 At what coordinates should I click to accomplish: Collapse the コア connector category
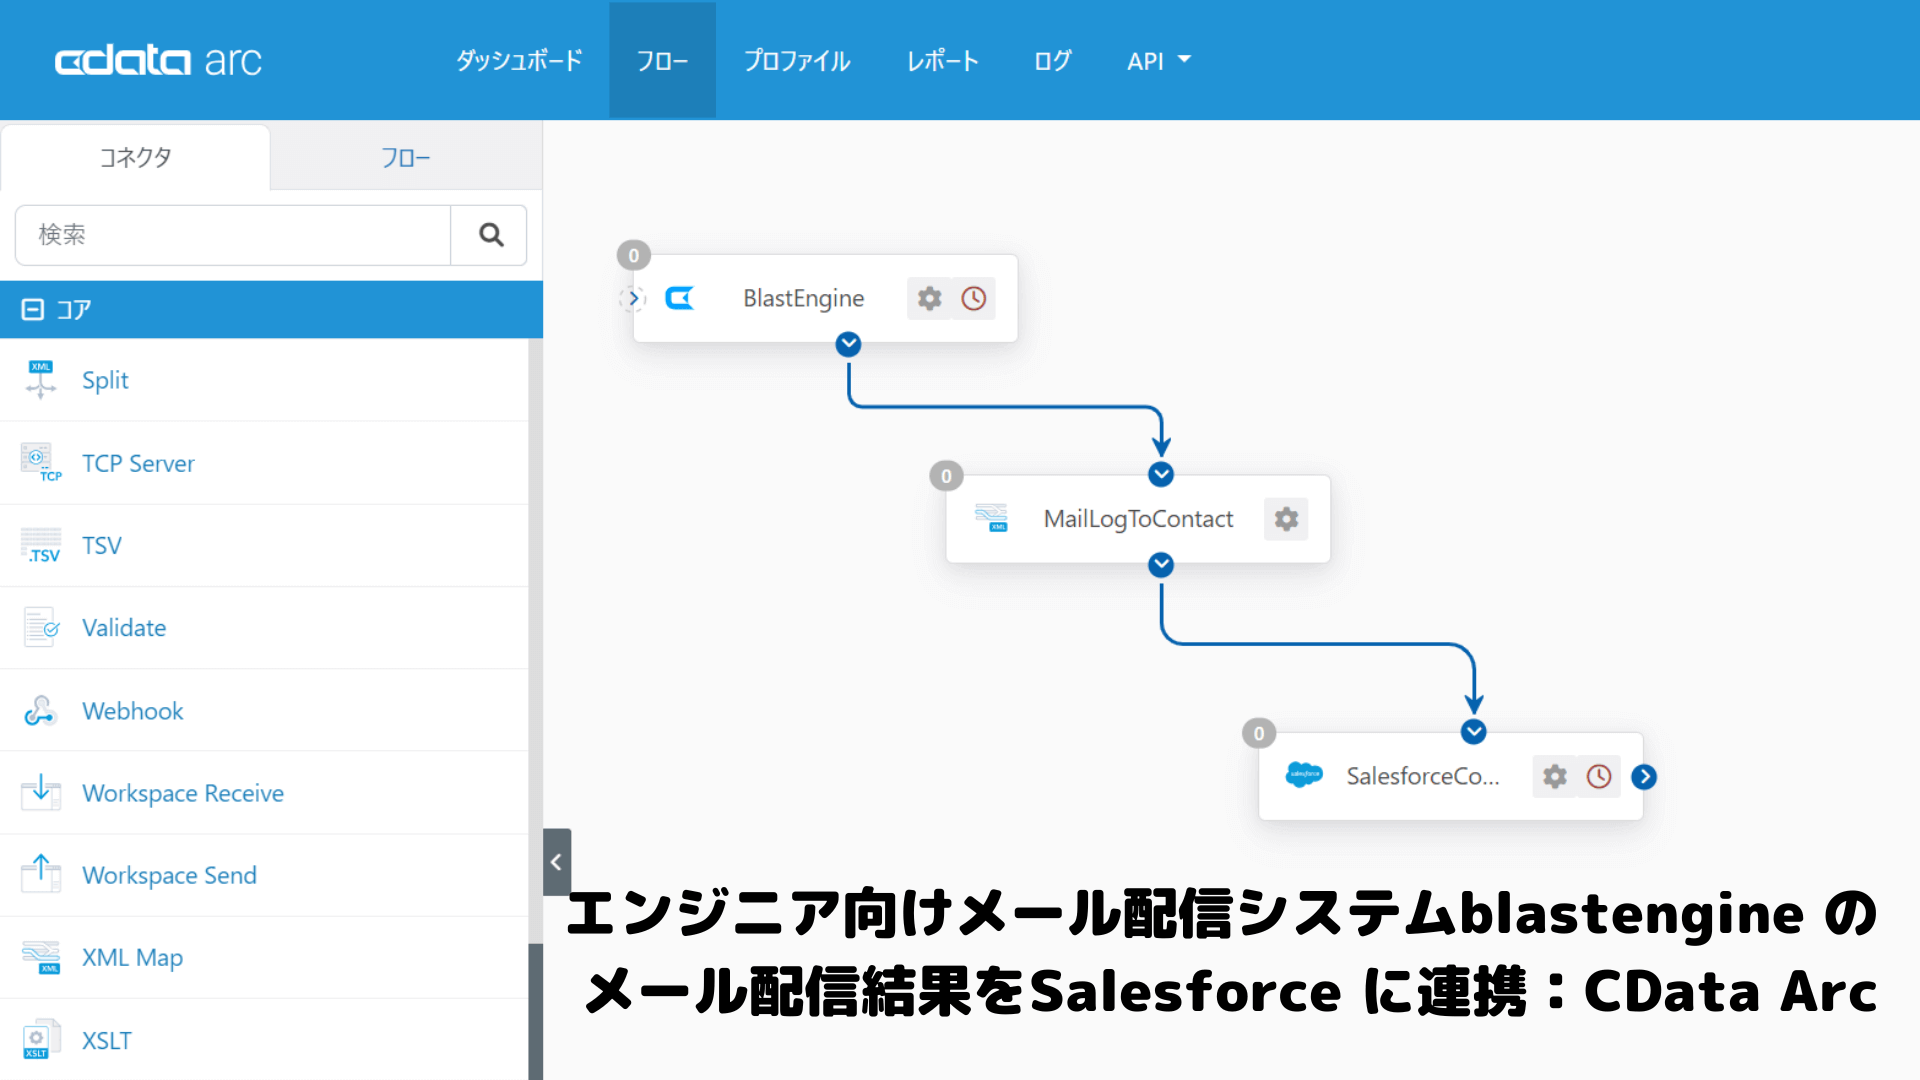33,310
